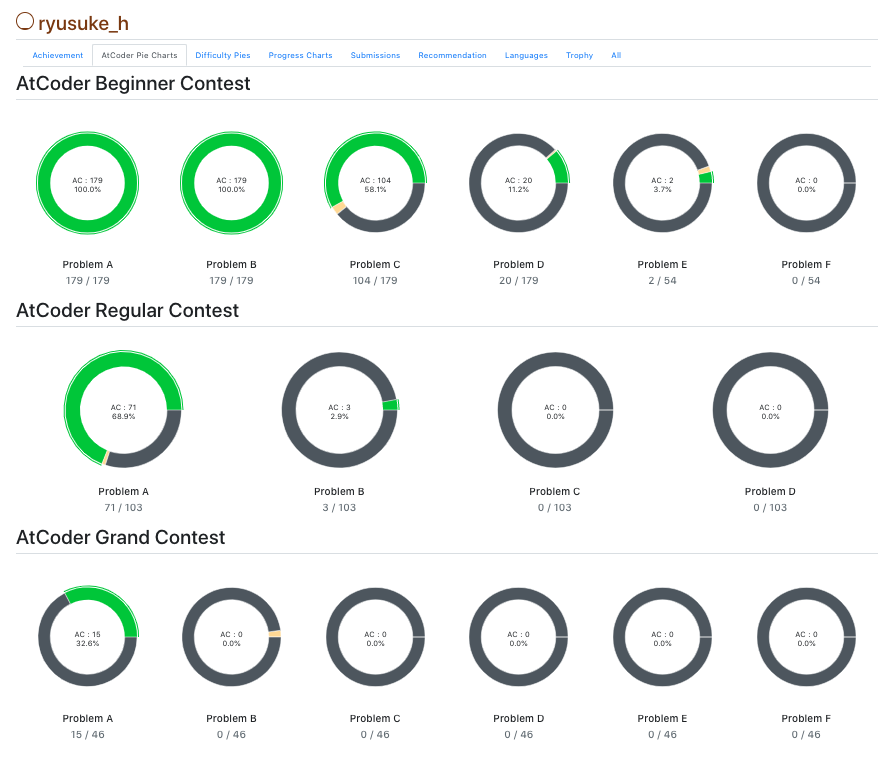This screenshot has width=882, height=780.
Task: Click the Beginner Contest Problem D pie chart
Action: (519, 183)
